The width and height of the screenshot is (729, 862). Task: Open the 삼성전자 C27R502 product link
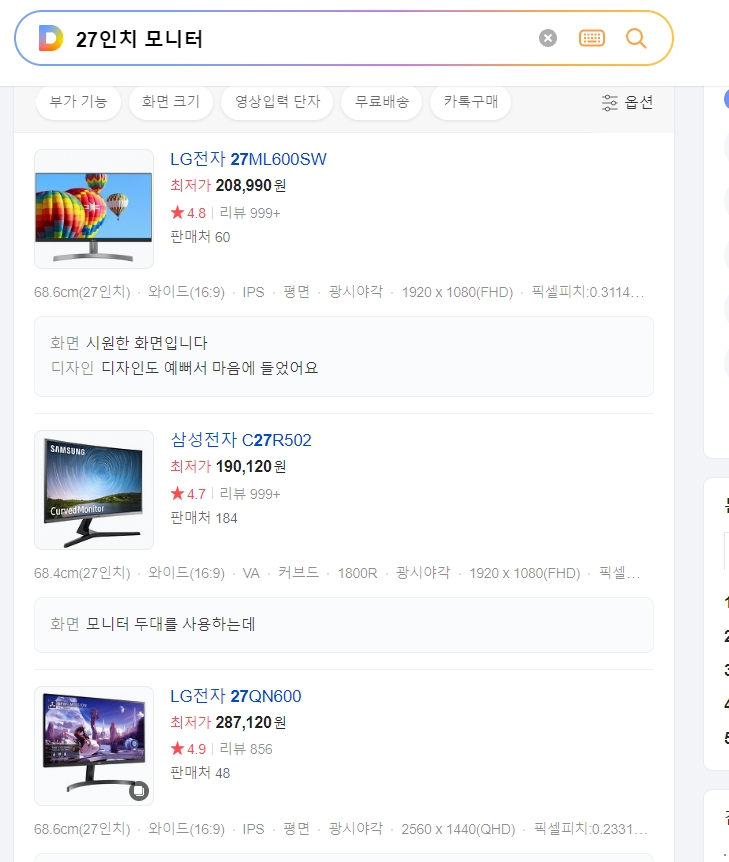point(241,440)
